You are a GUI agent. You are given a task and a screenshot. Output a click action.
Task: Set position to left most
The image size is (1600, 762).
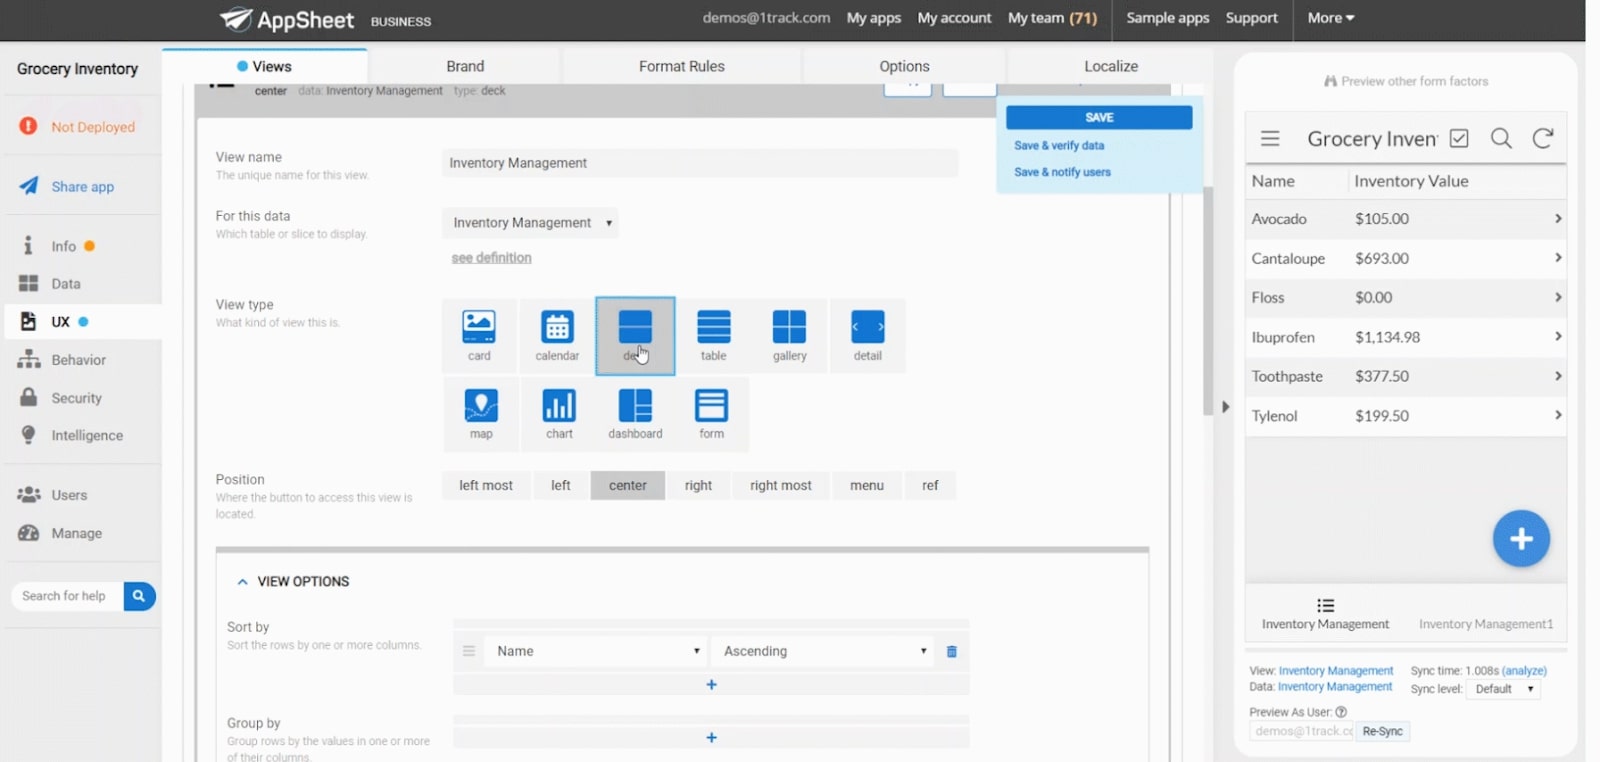[x=486, y=485]
